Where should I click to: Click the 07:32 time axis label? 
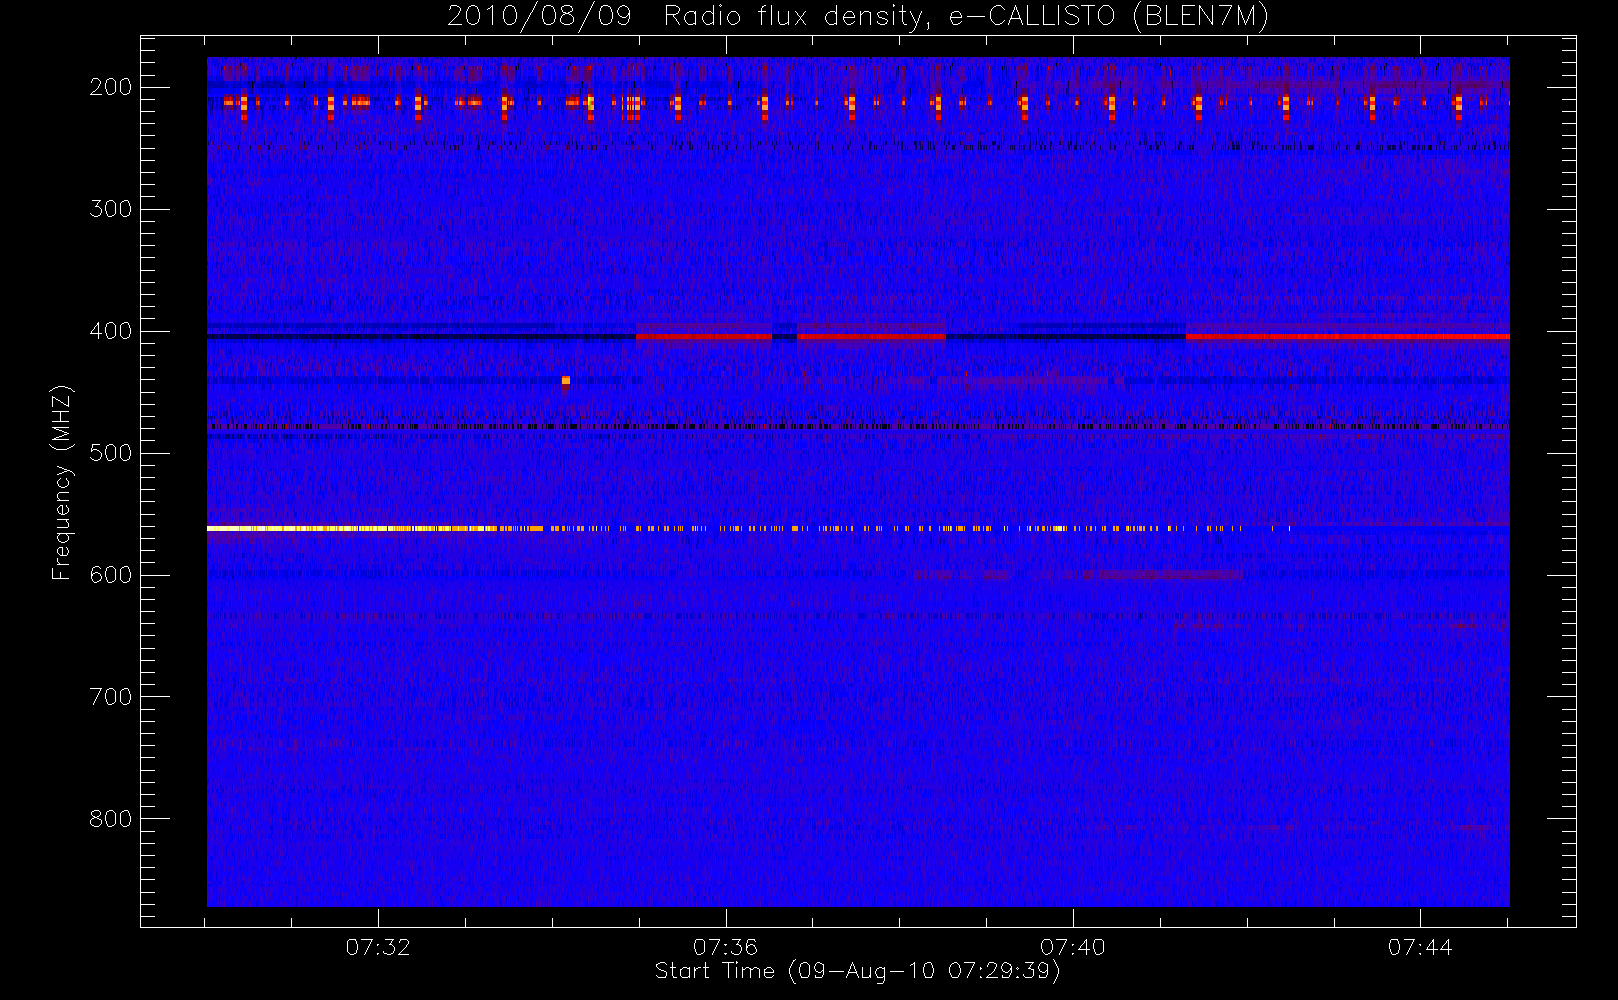(x=378, y=947)
